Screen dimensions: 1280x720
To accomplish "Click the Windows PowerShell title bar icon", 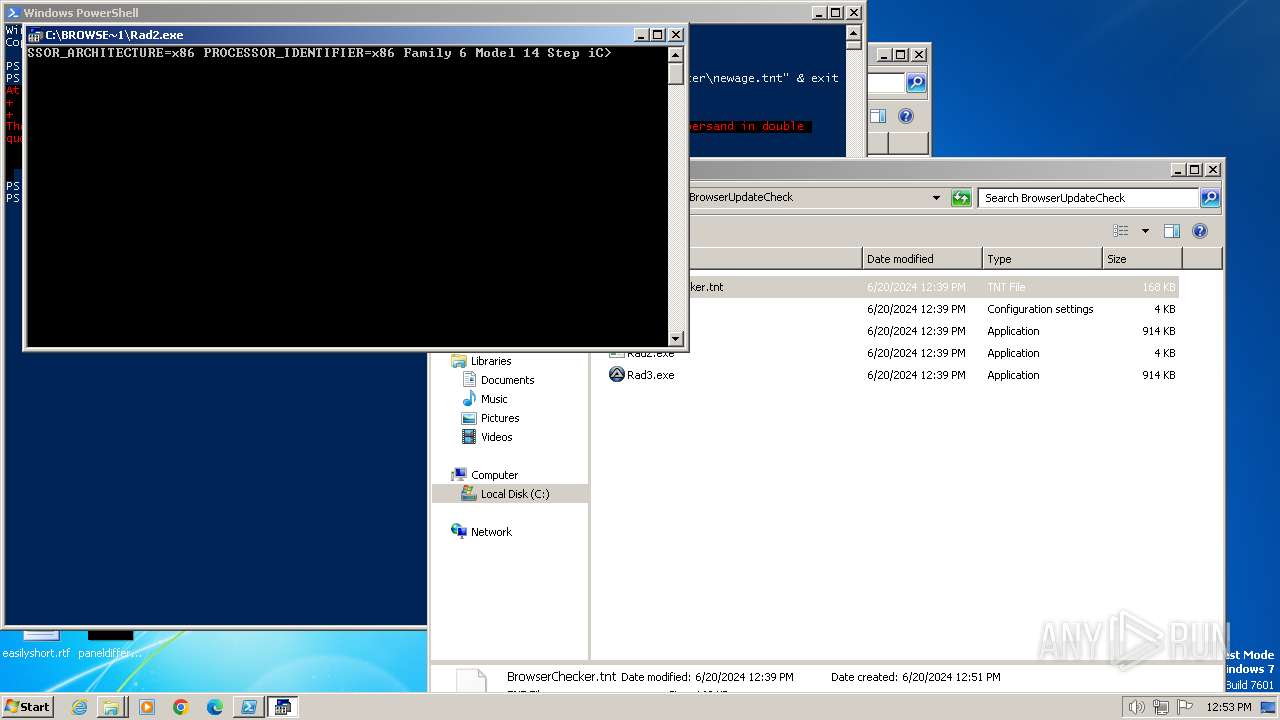I will coord(13,13).
